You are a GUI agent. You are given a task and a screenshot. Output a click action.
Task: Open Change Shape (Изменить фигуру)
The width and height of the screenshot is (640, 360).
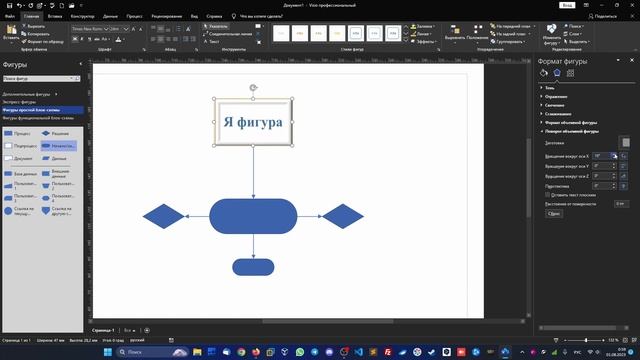[x=551, y=34]
